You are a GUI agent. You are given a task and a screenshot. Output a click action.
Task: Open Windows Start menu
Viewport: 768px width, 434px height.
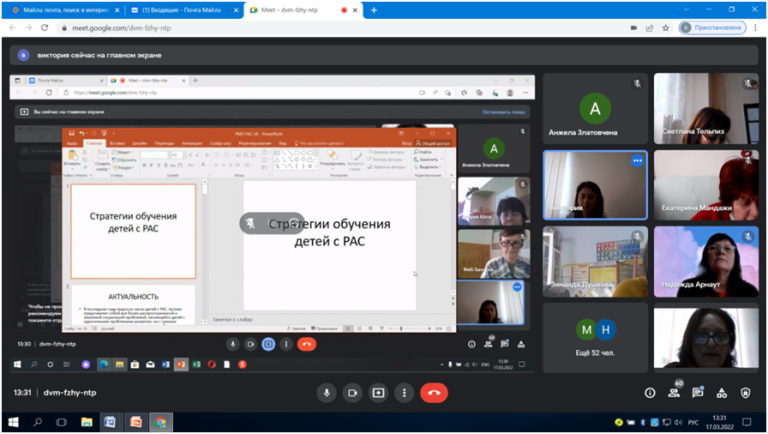coord(13,422)
